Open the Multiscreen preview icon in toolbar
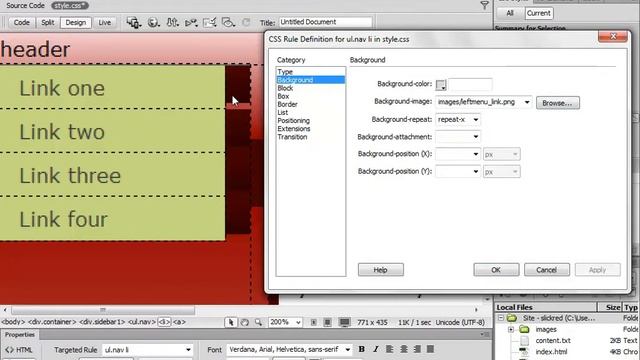640x360 pixels. point(133,22)
